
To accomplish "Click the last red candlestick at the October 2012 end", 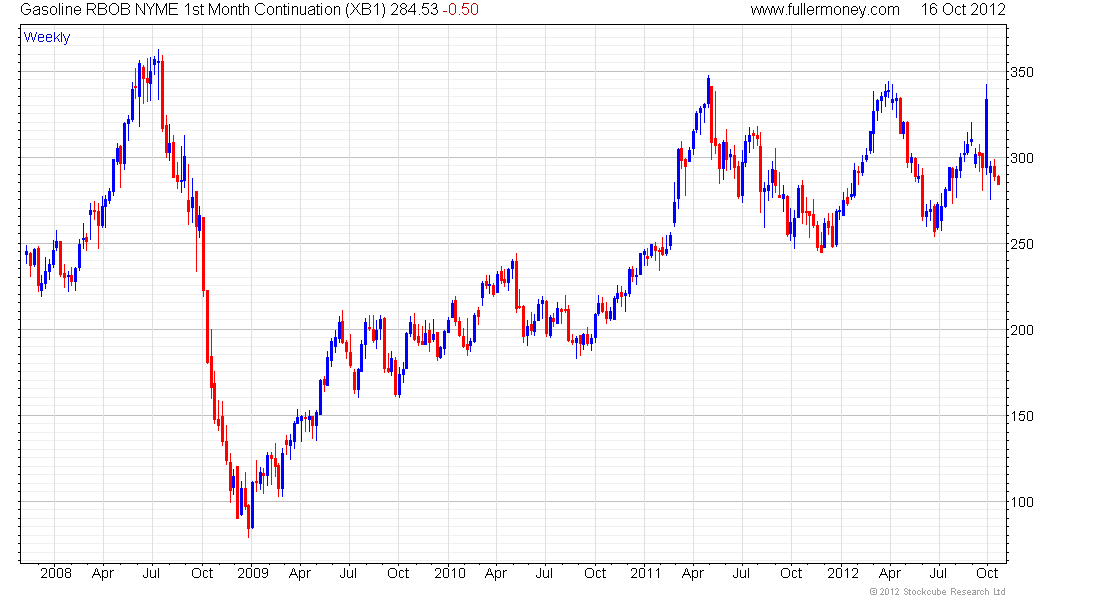I will [999, 180].
